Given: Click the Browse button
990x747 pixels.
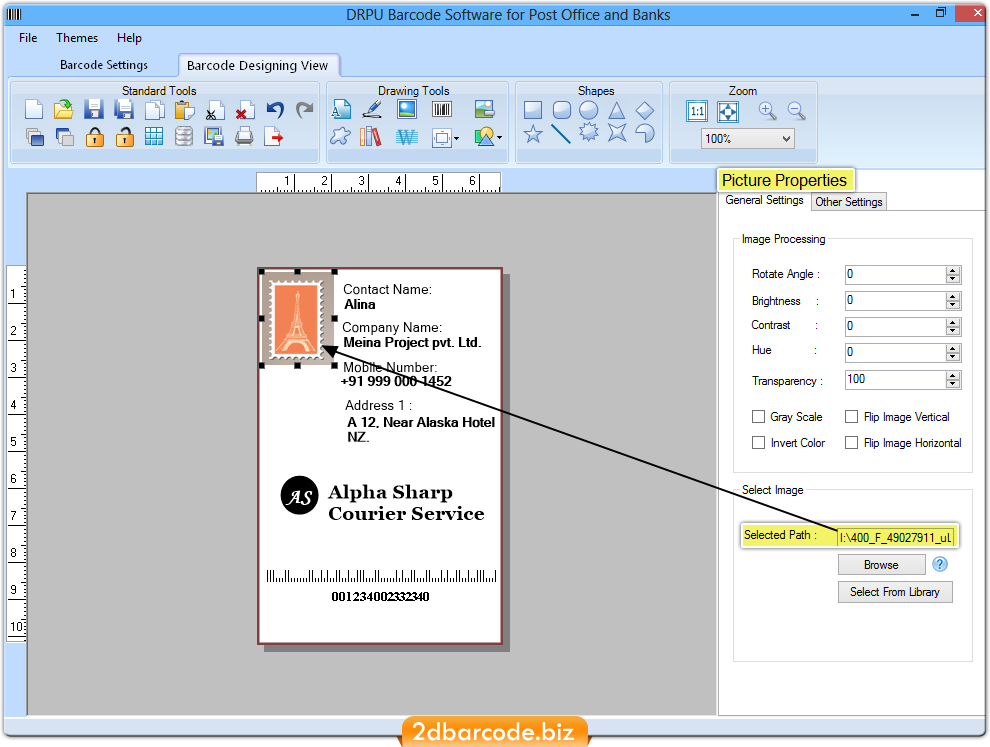Looking at the screenshot, I should point(881,565).
